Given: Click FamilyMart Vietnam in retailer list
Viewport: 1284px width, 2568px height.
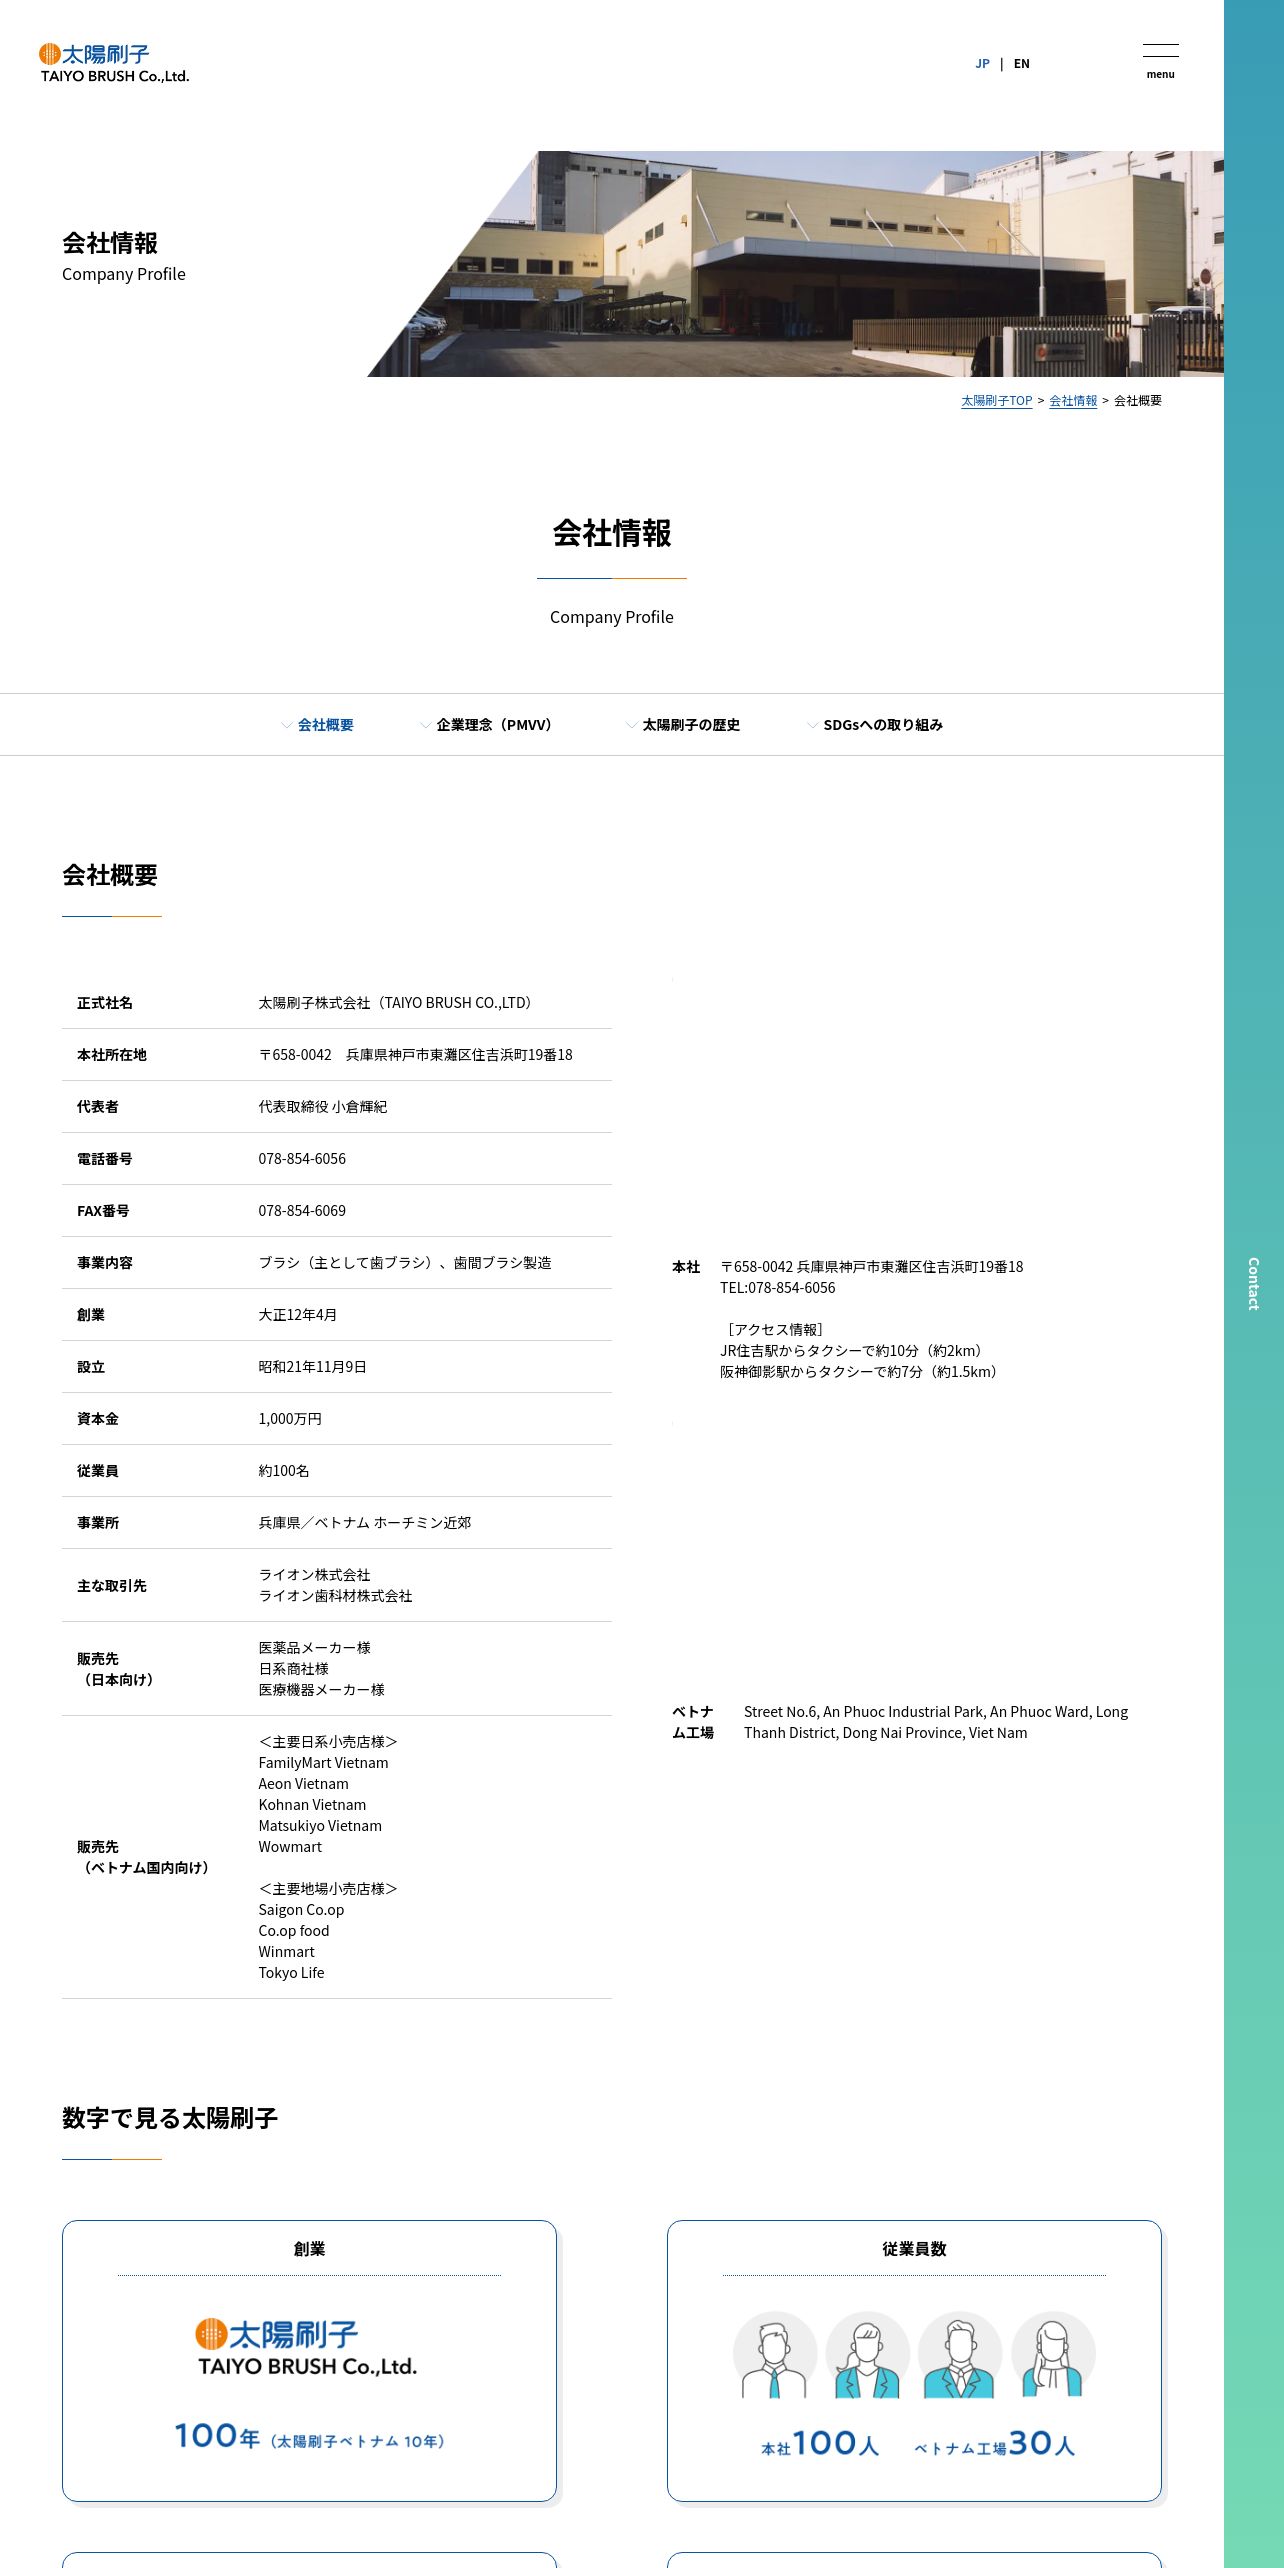Looking at the screenshot, I should point(323,1763).
